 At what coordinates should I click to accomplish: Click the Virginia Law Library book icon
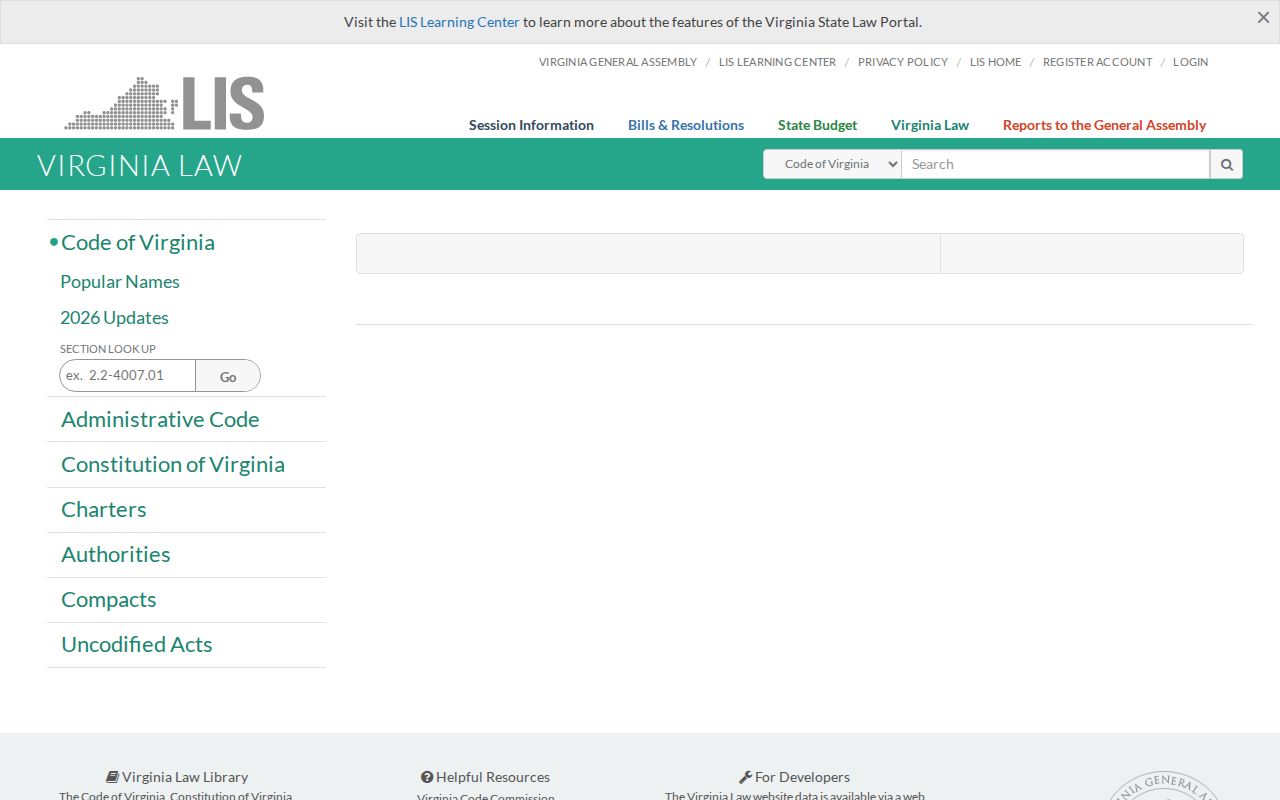tap(113, 777)
